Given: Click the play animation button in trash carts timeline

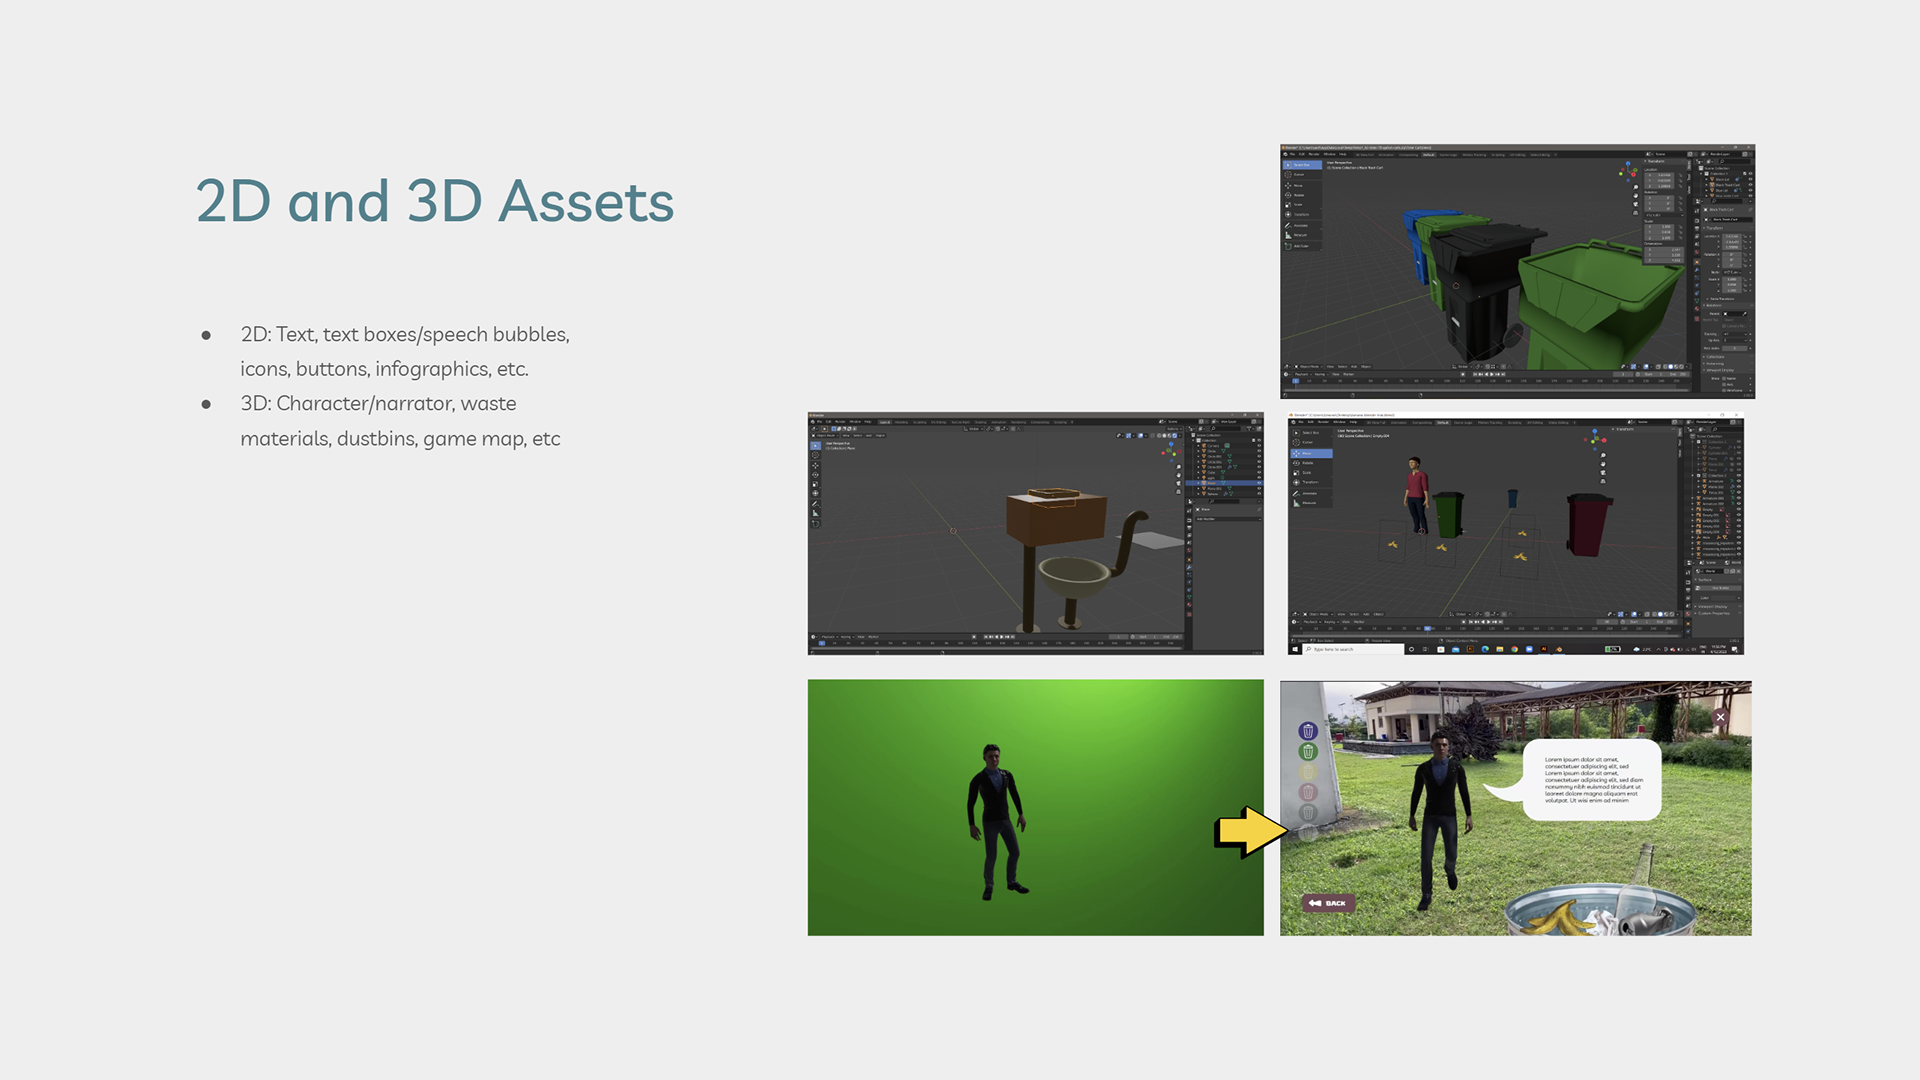Looking at the screenshot, I should [x=1491, y=374].
